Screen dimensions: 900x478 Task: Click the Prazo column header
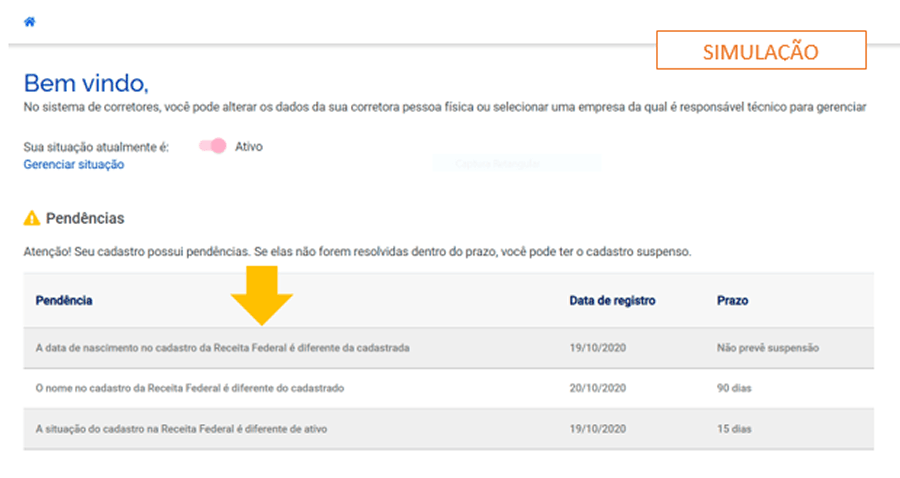point(732,300)
